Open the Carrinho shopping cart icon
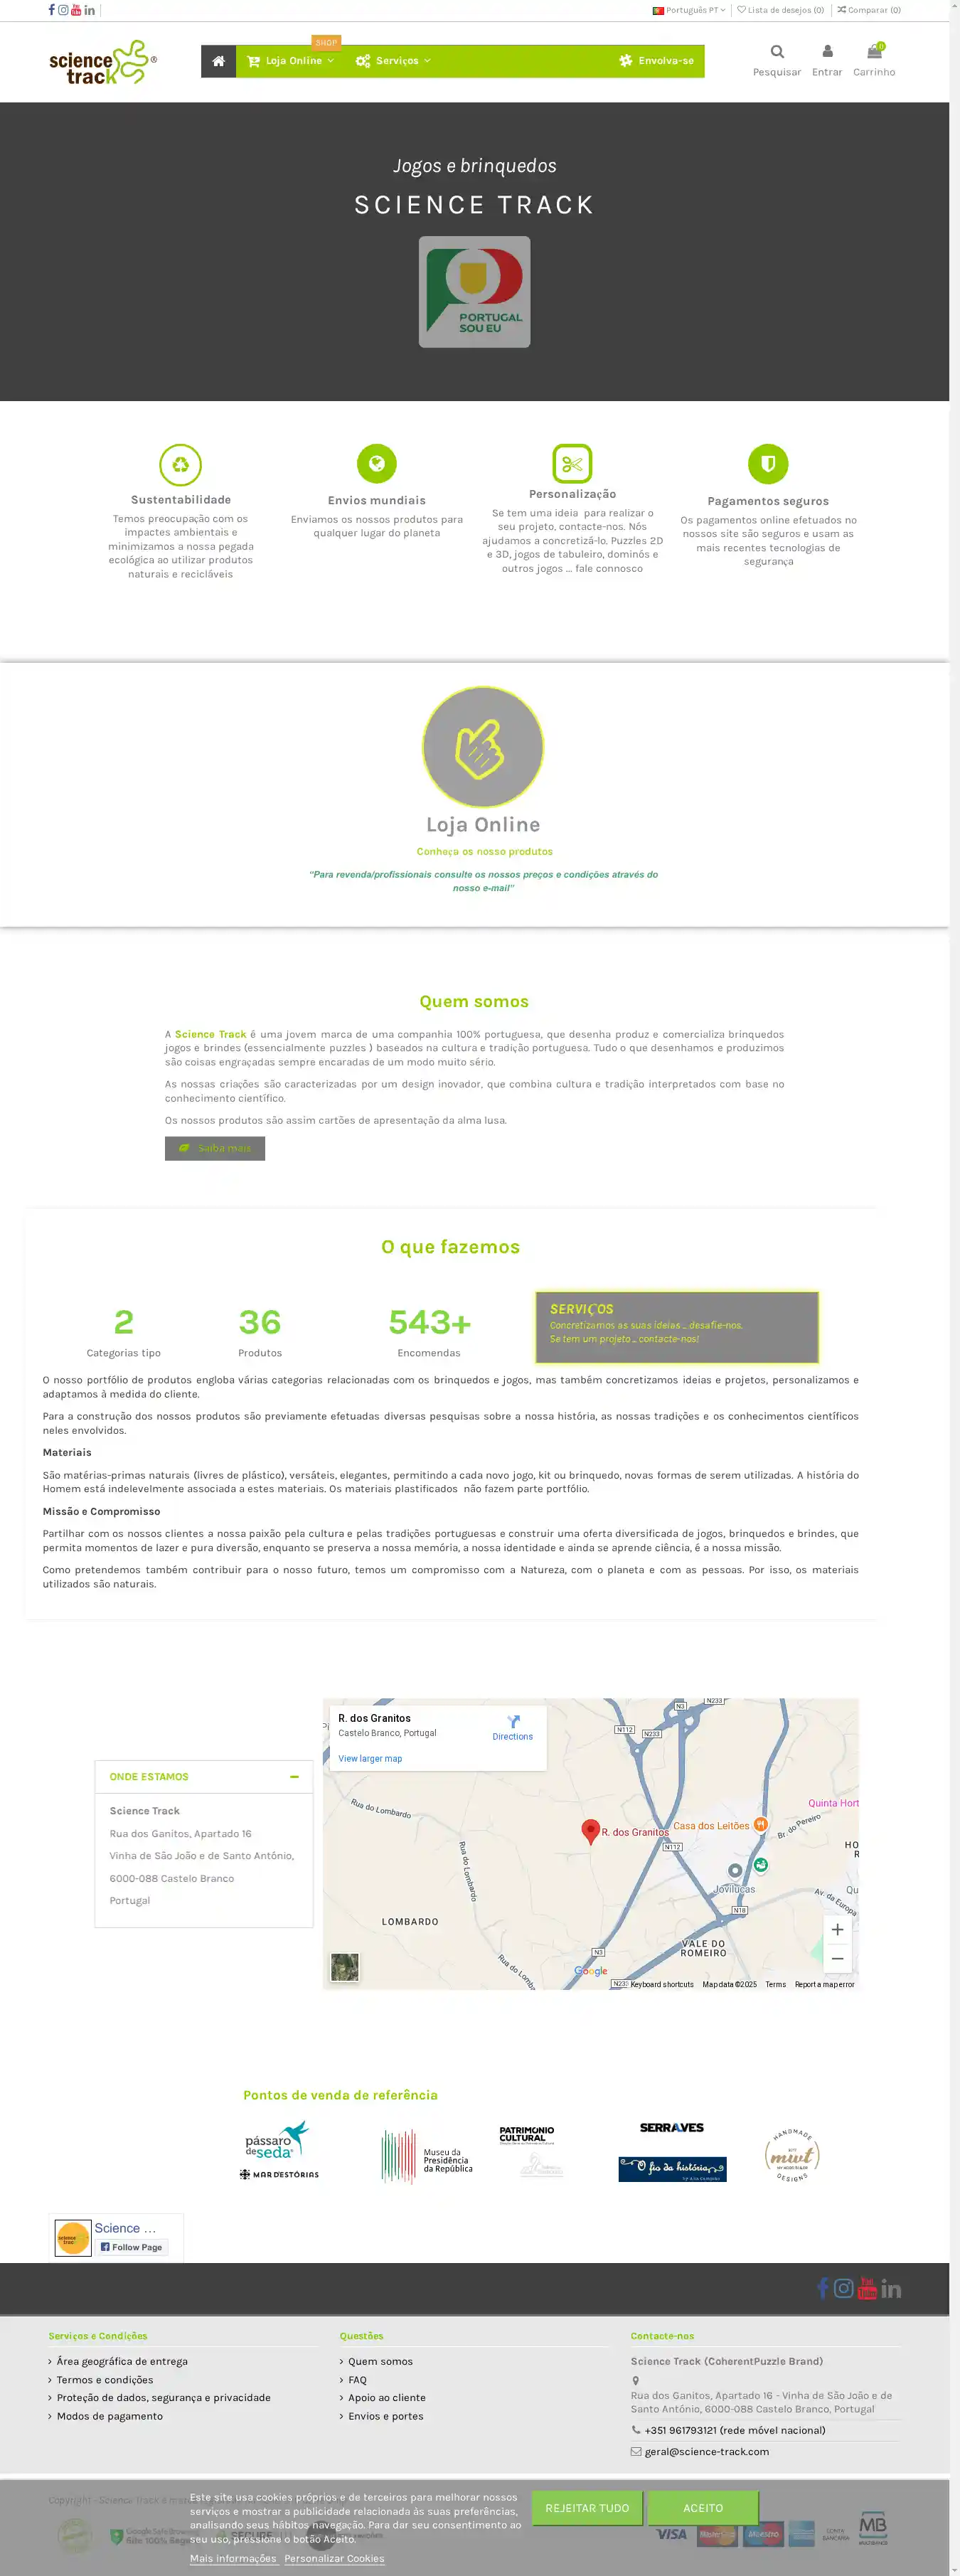Screen dimensions: 960x2576 [874, 52]
